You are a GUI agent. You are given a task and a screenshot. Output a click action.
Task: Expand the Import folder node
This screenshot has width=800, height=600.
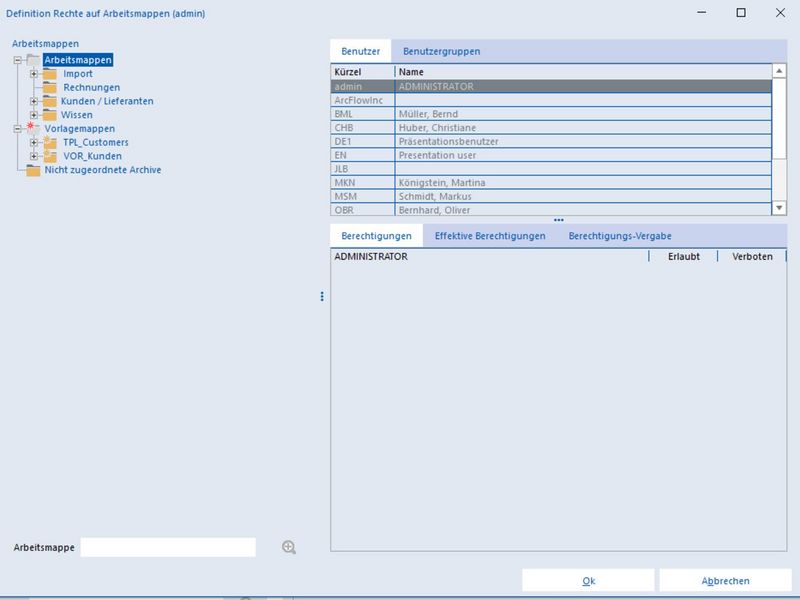tap(33, 74)
